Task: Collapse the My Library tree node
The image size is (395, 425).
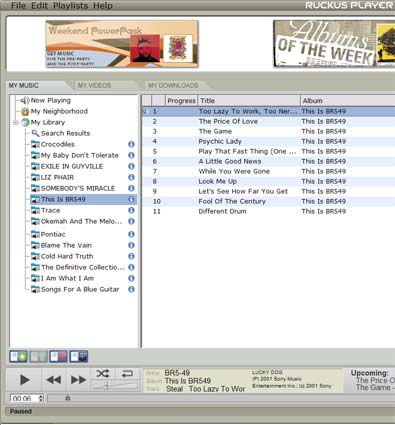Action: click(15, 123)
